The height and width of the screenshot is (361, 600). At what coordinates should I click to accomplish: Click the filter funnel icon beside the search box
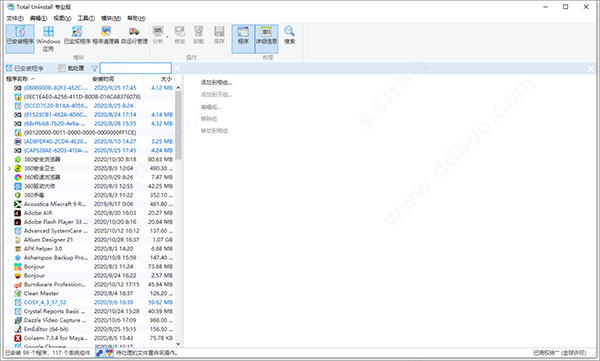(94, 69)
